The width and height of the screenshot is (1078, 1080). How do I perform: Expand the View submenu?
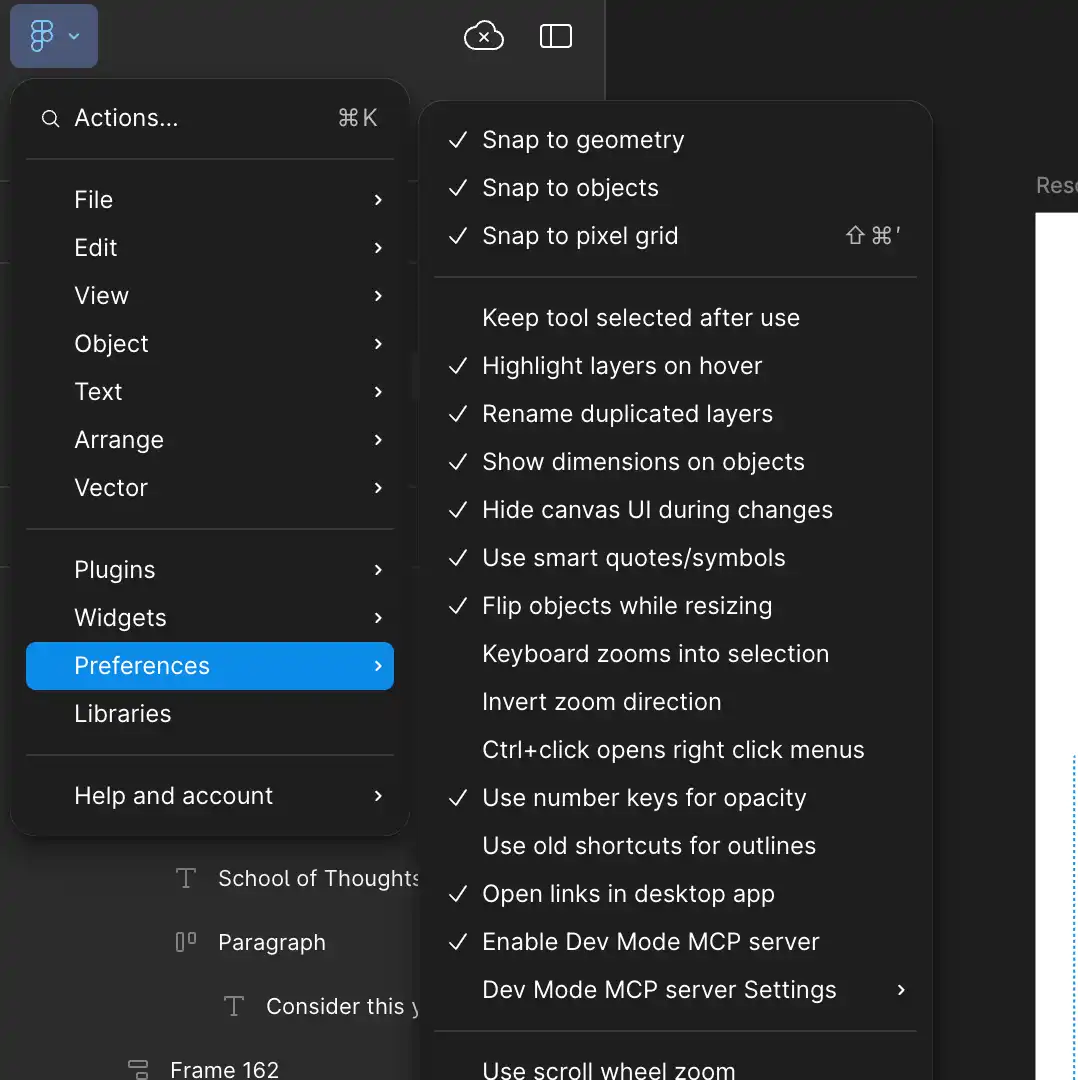pos(210,295)
